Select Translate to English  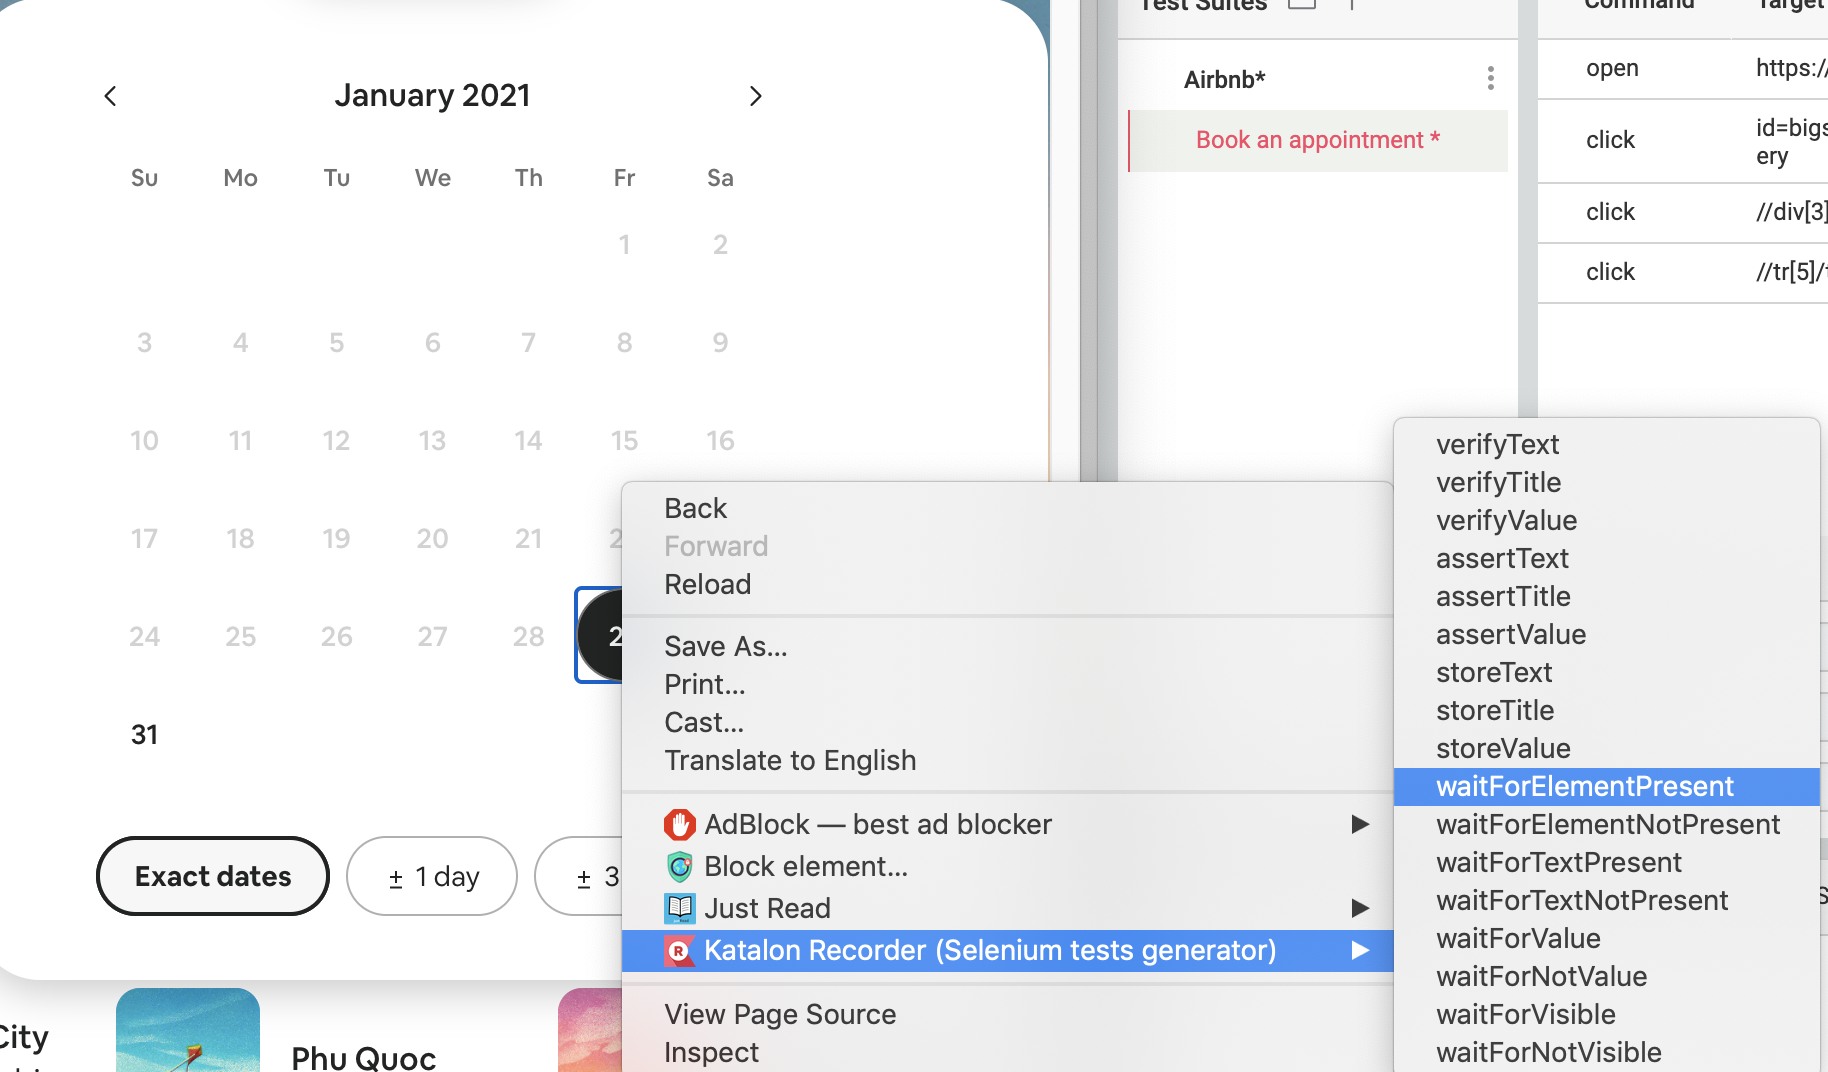1007,760
